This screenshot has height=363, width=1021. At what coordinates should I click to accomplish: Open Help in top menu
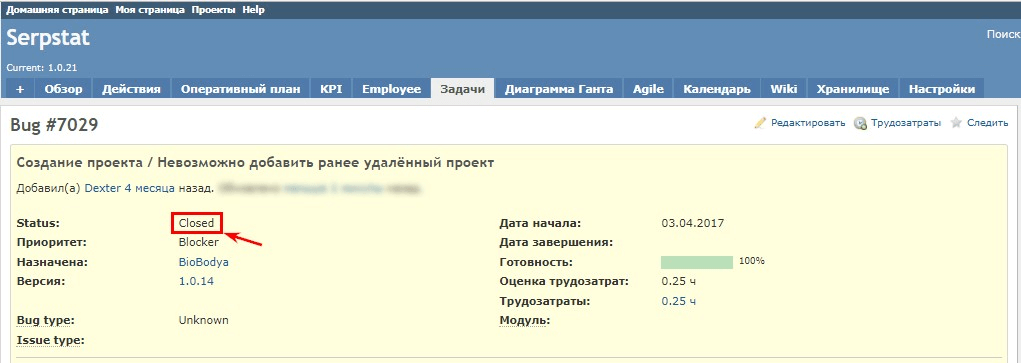tap(253, 10)
